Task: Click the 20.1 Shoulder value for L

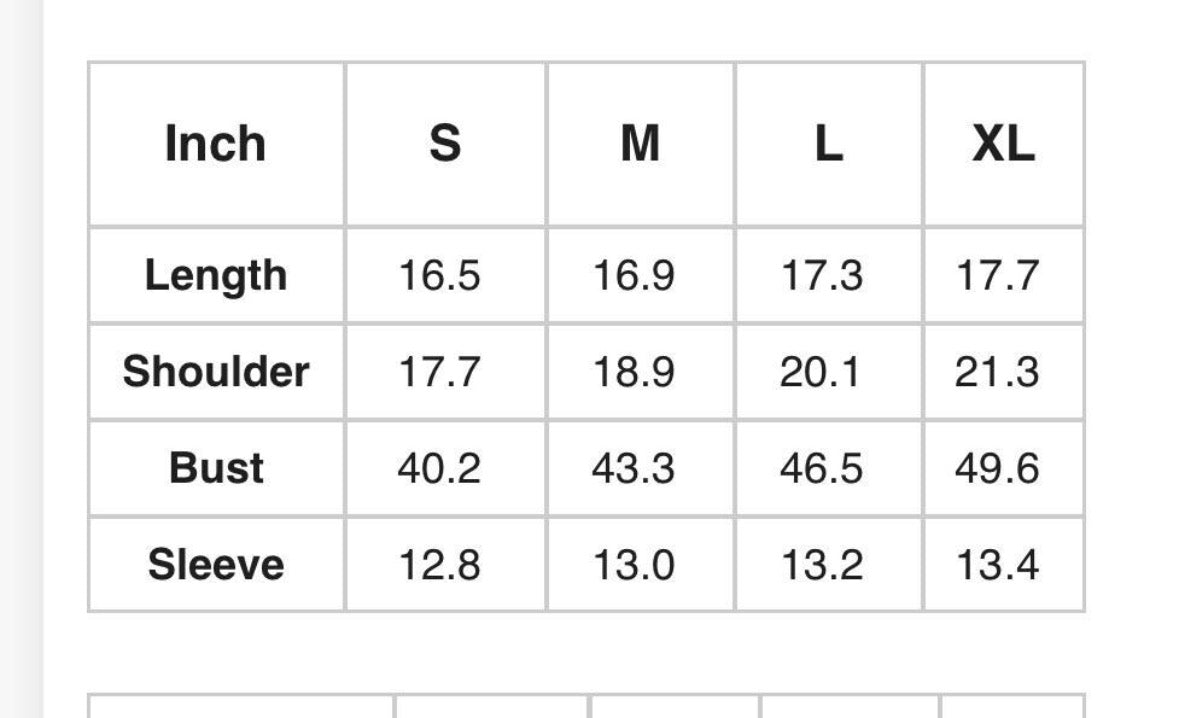Action: tap(820, 371)
